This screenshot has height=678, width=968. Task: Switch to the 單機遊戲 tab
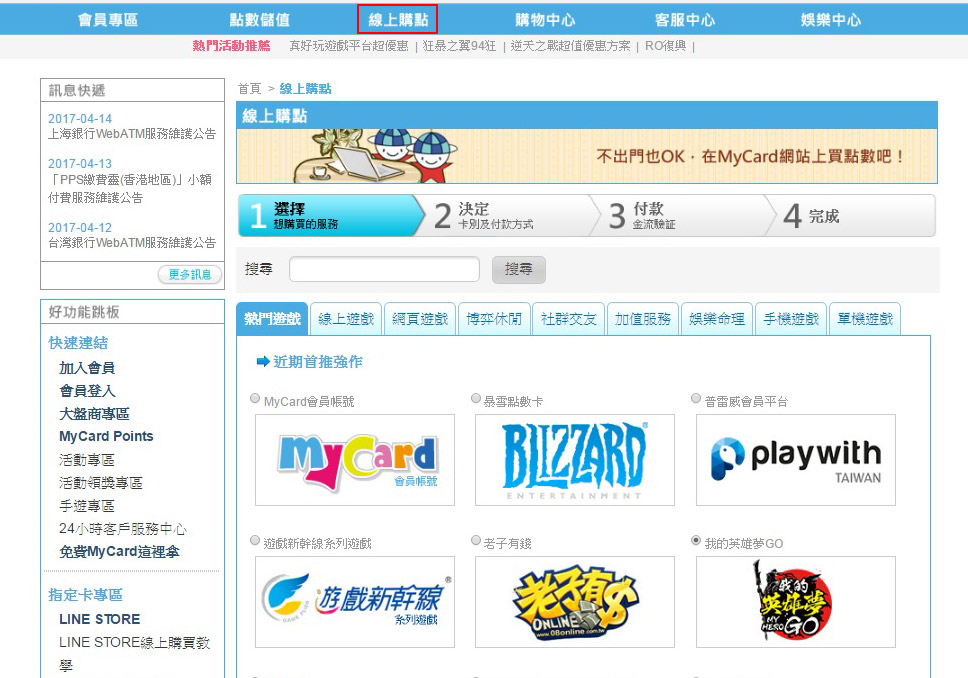[x=865, y=319]
